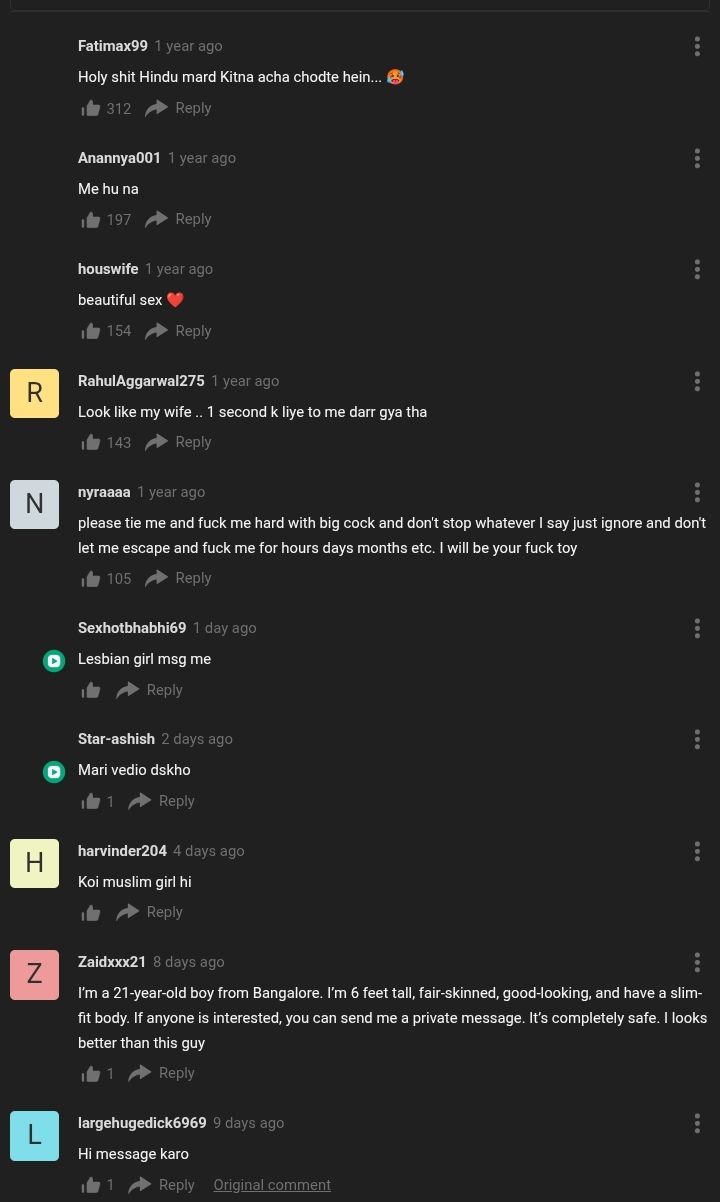Screen dimensions: 720x1202
Task: Click the green video badge beside Star-ashish
Action: (54, 772)
